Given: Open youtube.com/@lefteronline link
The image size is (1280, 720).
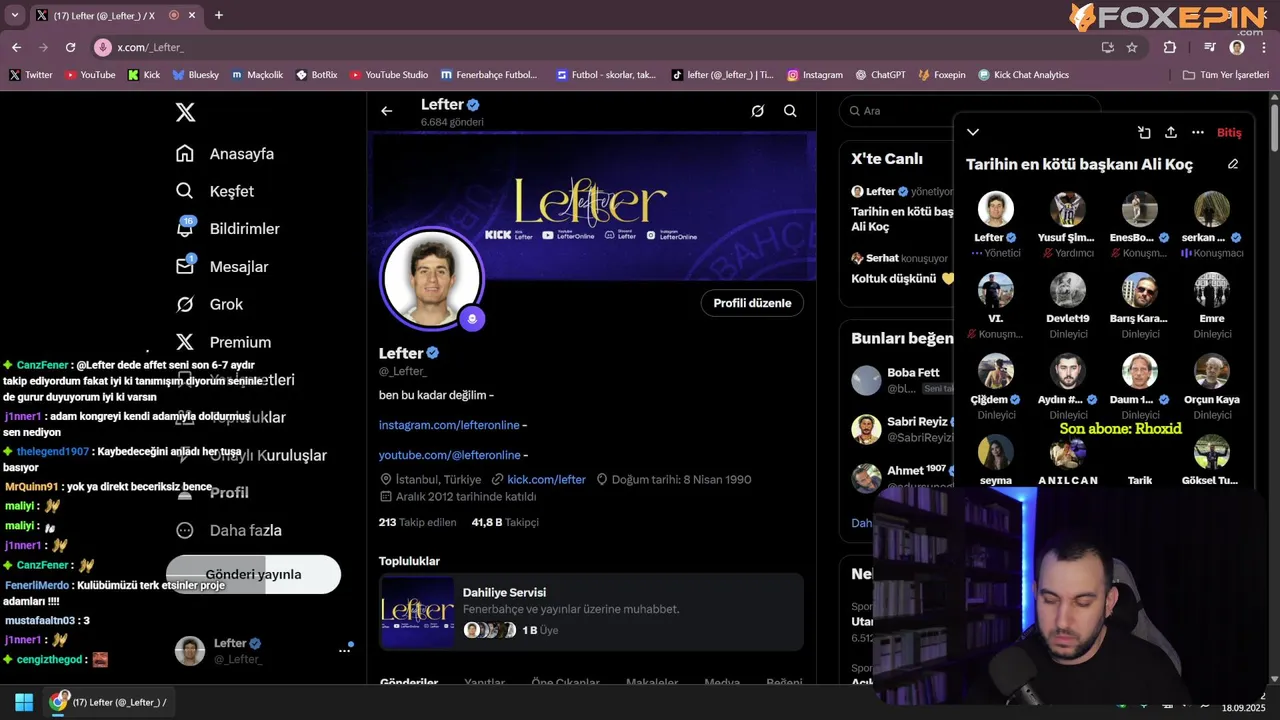Looking at the screenshot, I should click(449, 455).
